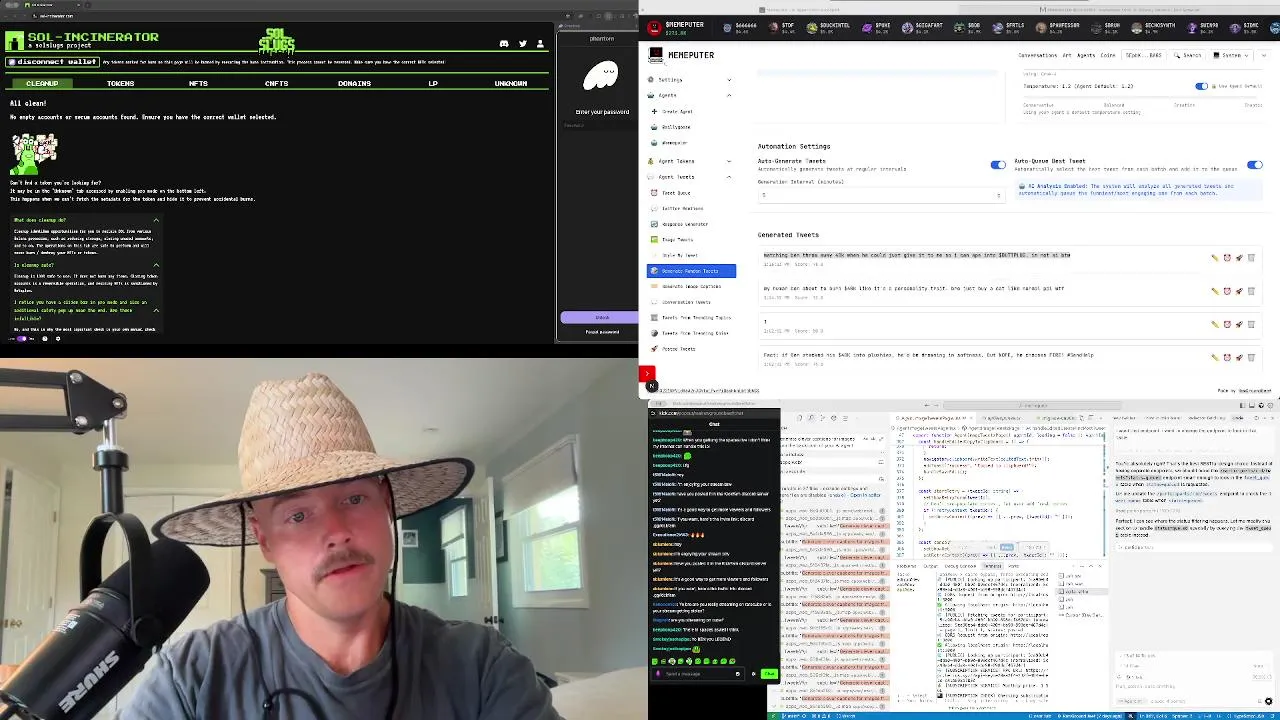Click the Search button in Memeputer header
Image resolution: width=1280 pixels, height=720 pixels.
pos(1189,56)
